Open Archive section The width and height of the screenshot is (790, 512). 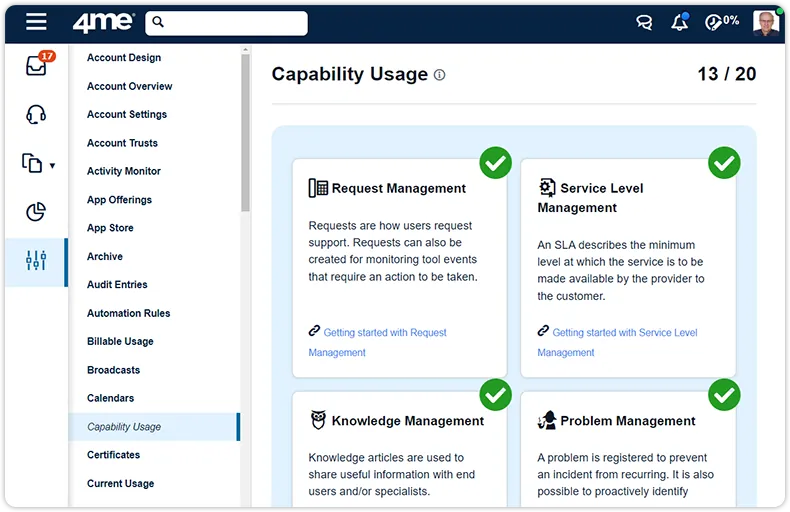[105, 257]
